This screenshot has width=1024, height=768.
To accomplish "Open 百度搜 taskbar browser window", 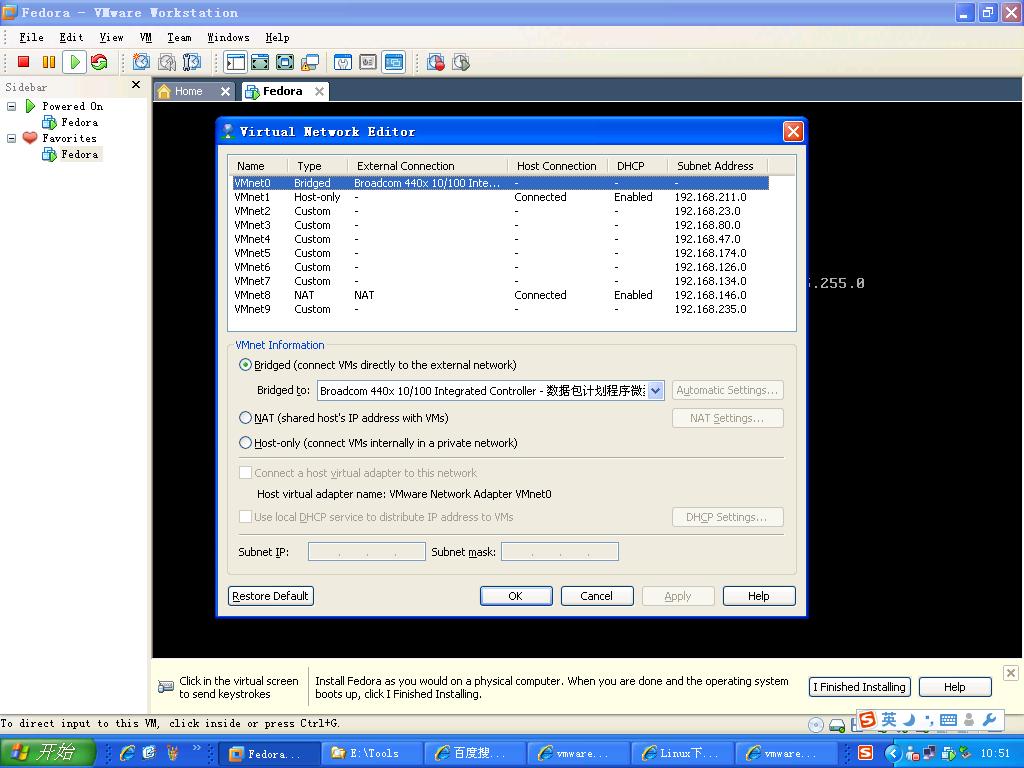I will [476, 753].
